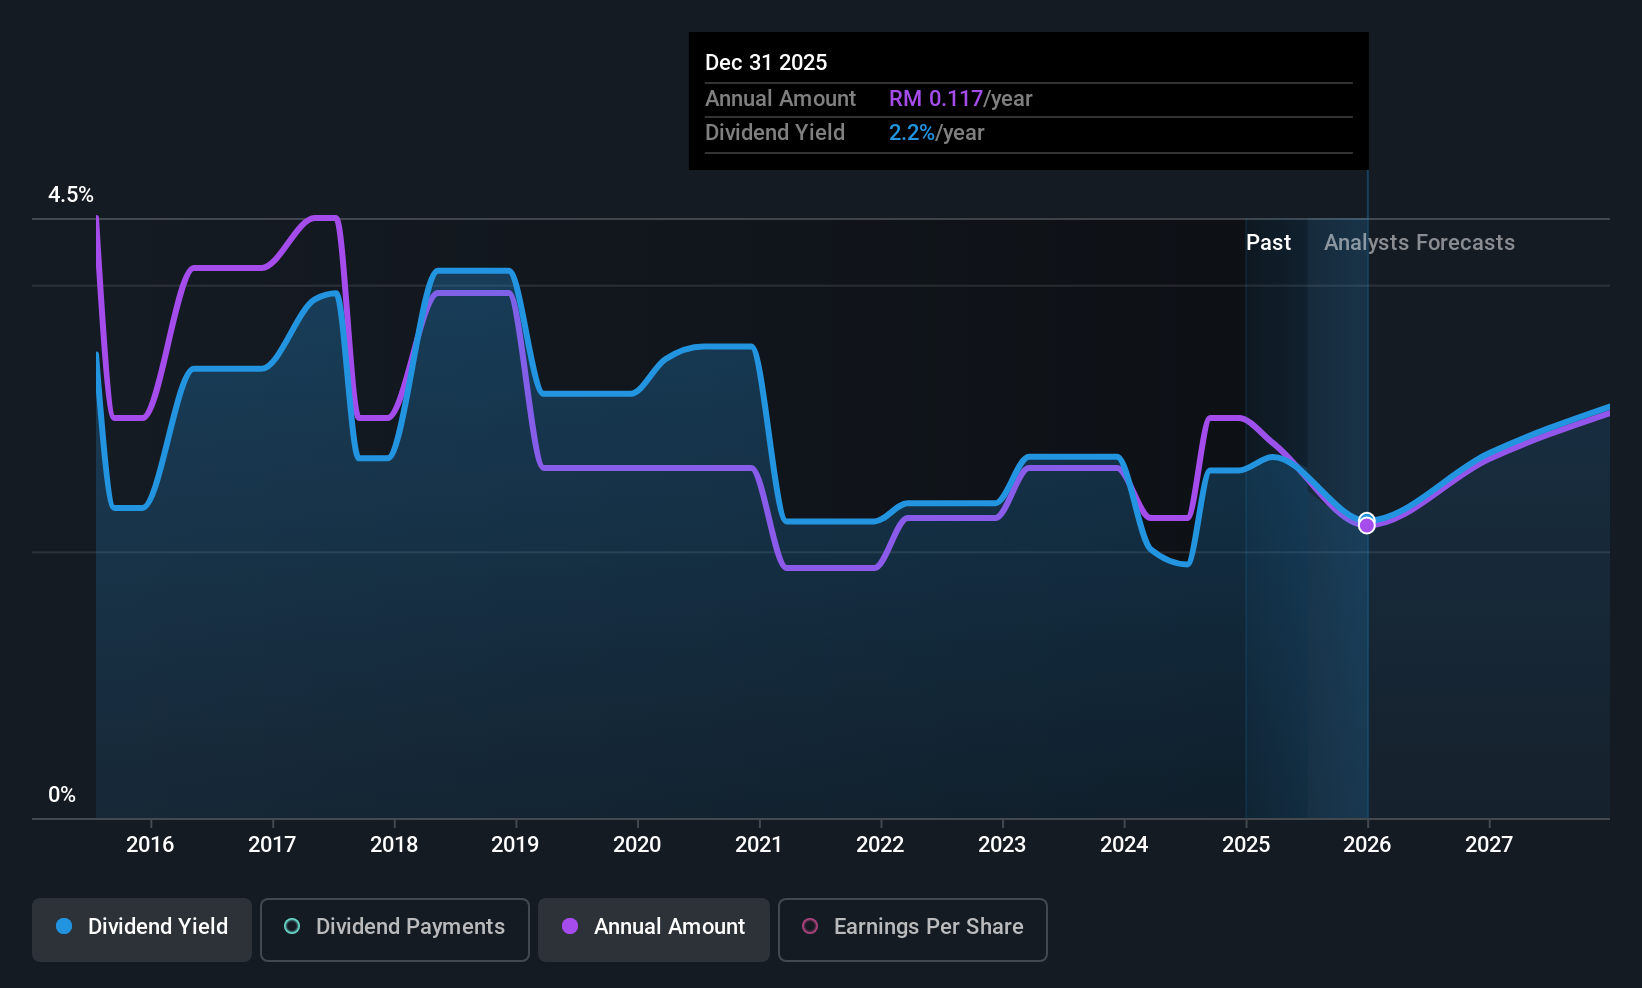Click the 2017 x-axis label
1642x988 pixels.
coord(272,844)
